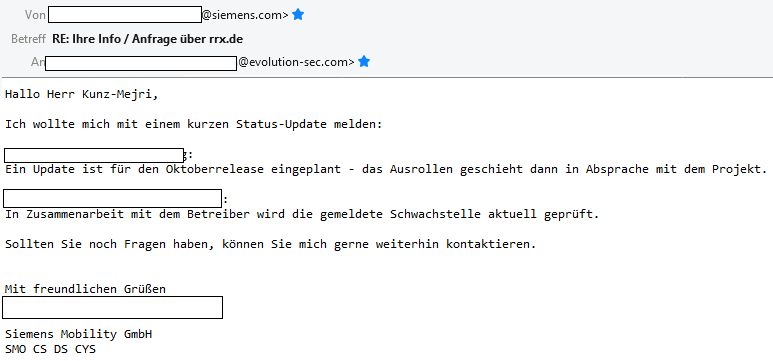The width and height of the screenshot is (773, 361).
Task: Click the star next to the evolution-sec.com recipient
Action: (364, 62)
